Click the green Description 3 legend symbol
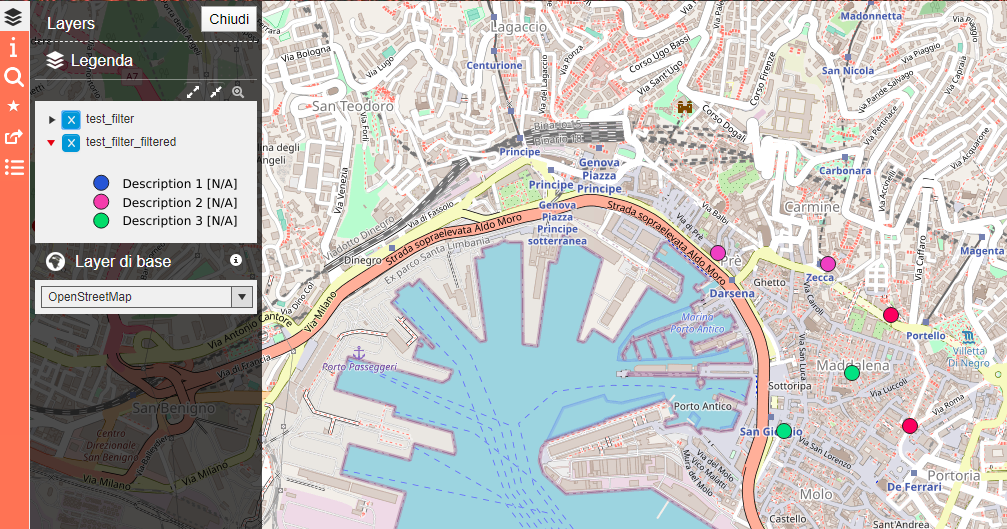 coord(101,220)
